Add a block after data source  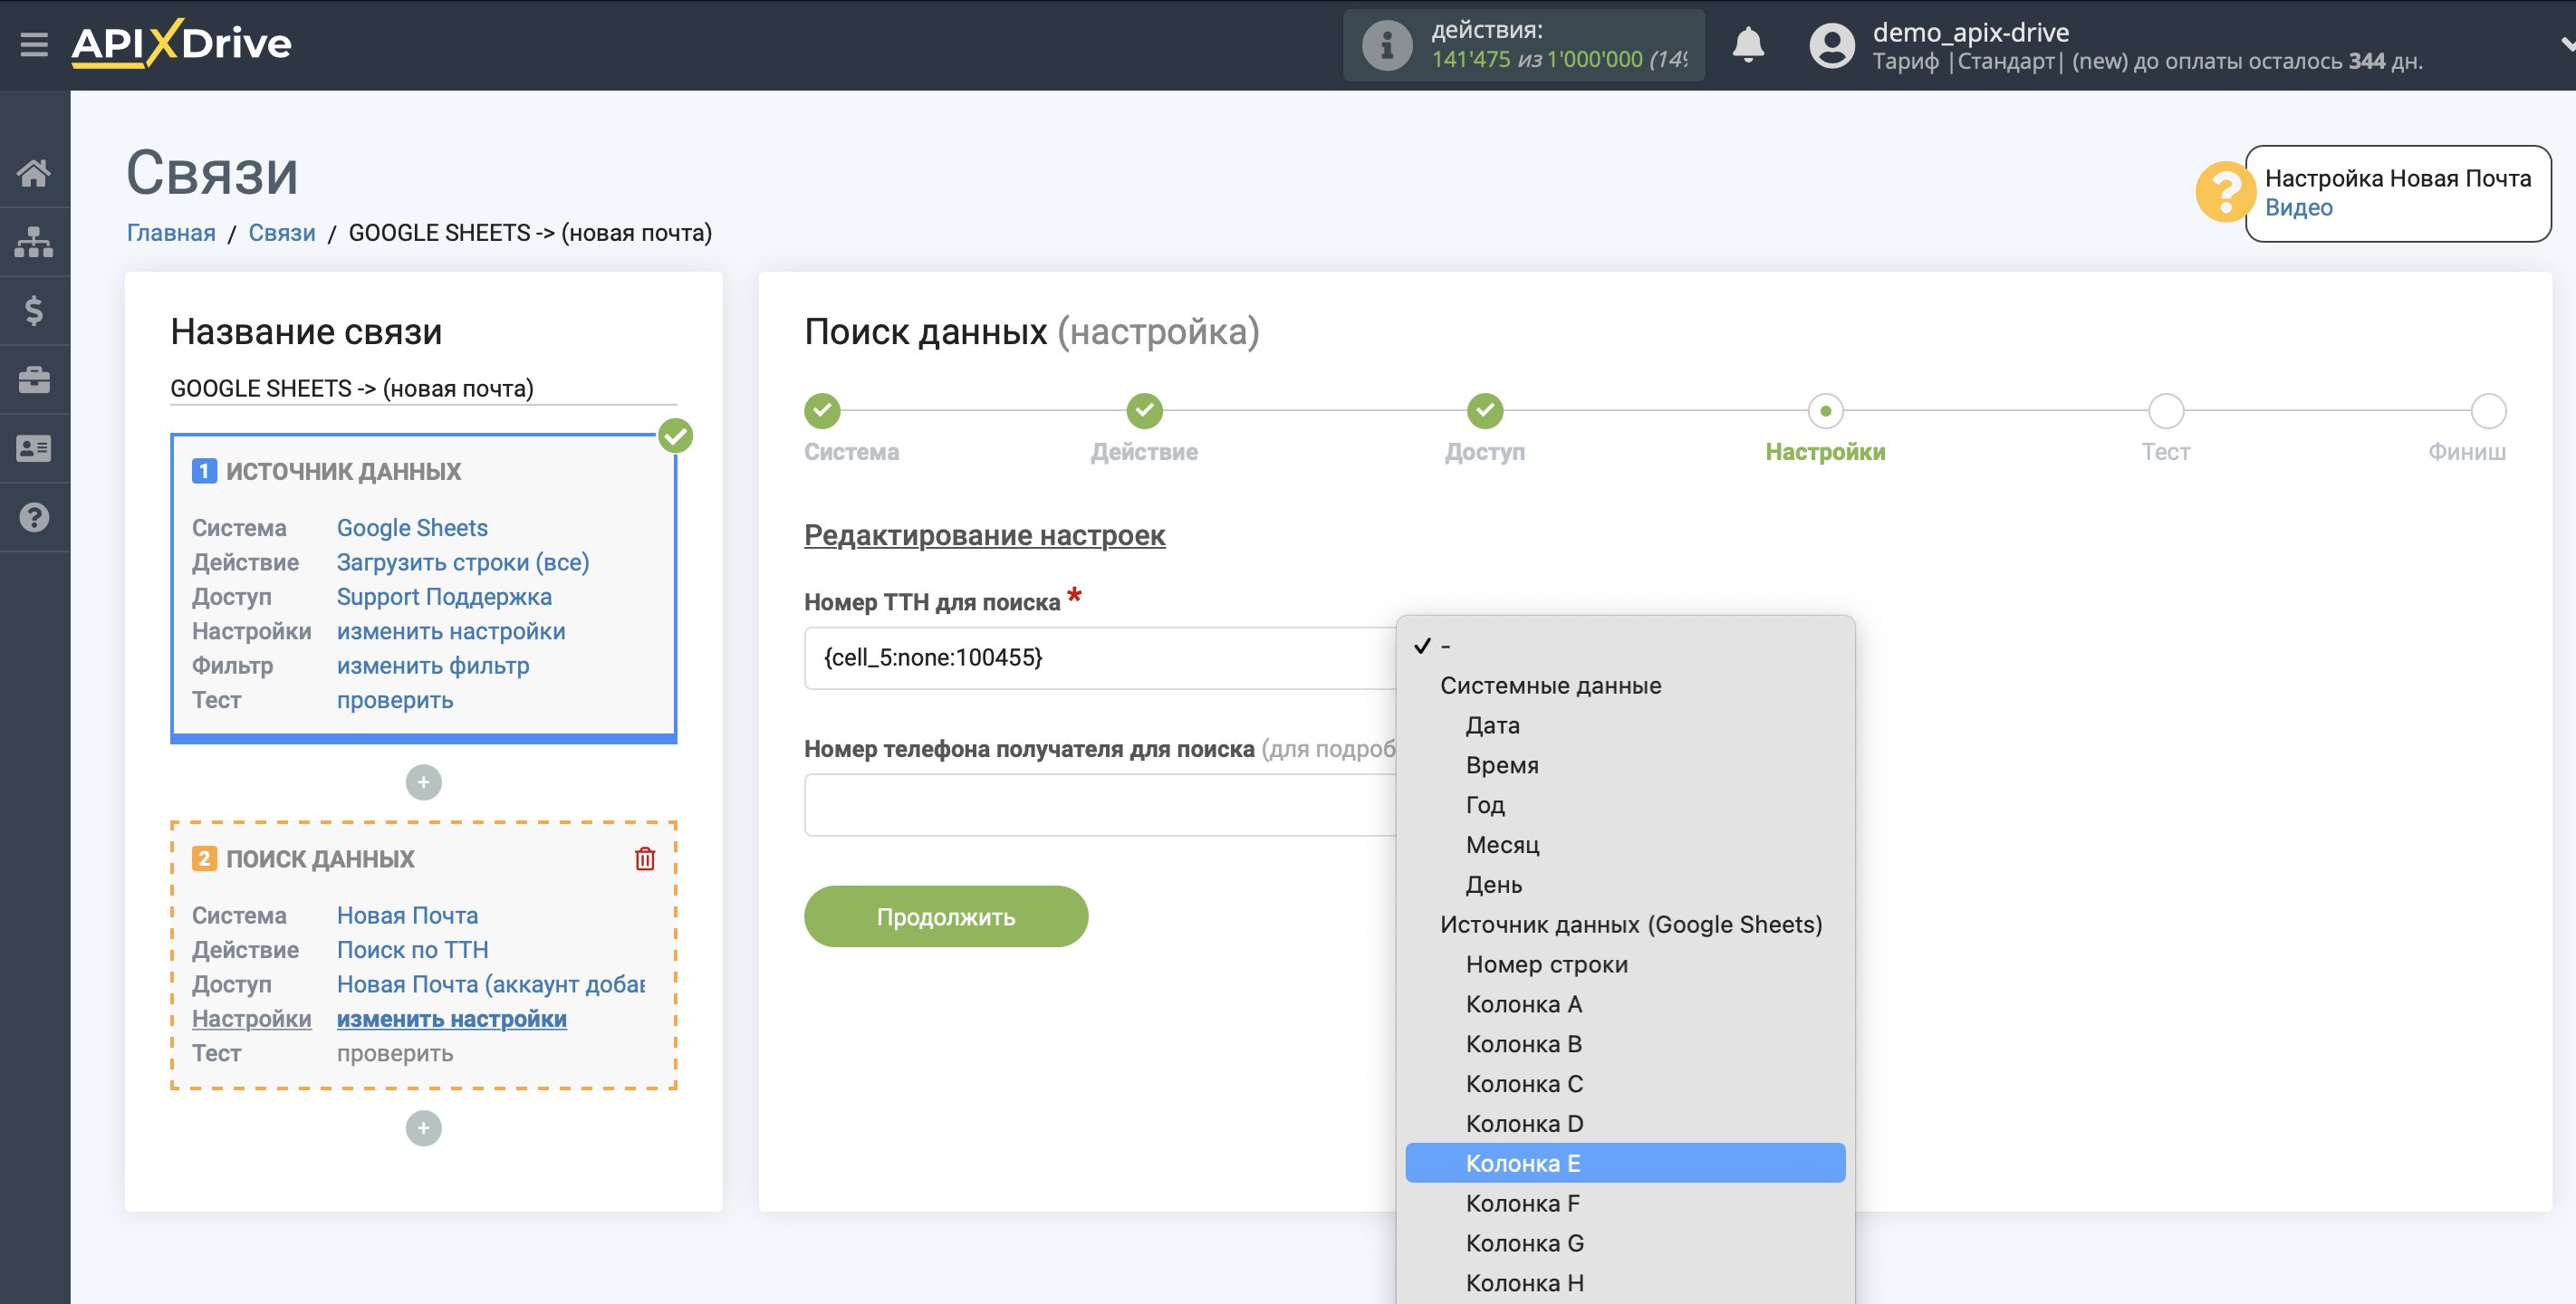(424, 782)
